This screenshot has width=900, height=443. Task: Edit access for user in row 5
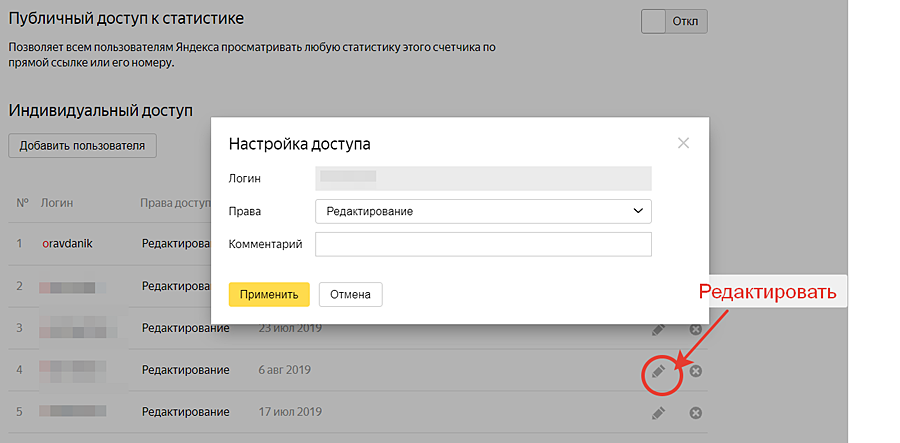pyautogui.click(x=658, y=412)
